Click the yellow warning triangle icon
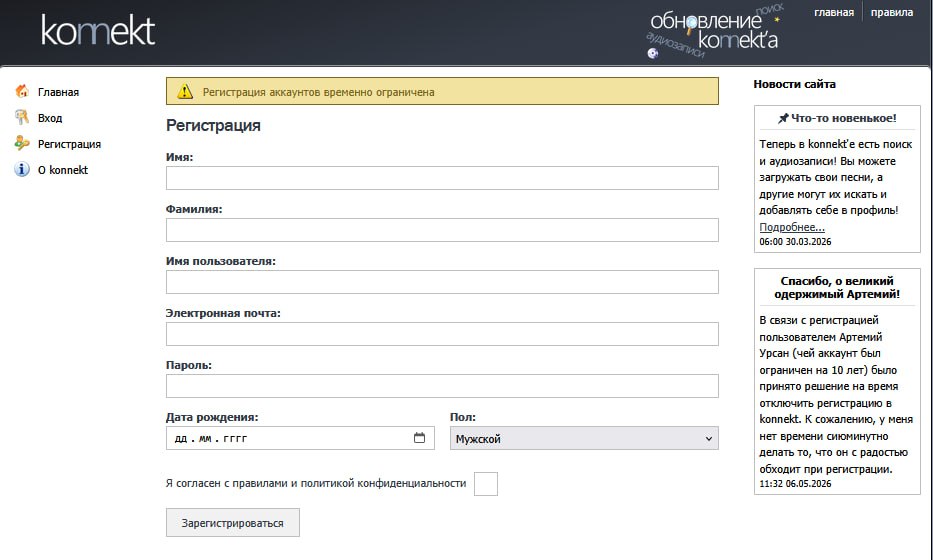This screenshot has height=560, width=933. tap(185, 91)
